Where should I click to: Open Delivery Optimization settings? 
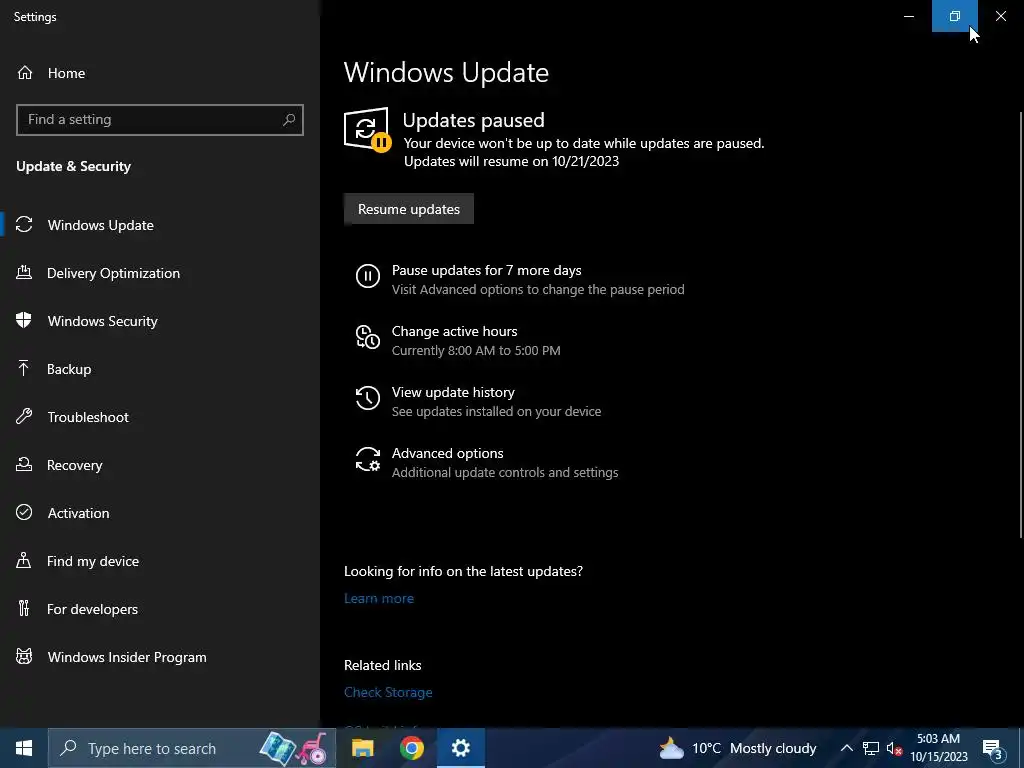click(x=159, y=273)
